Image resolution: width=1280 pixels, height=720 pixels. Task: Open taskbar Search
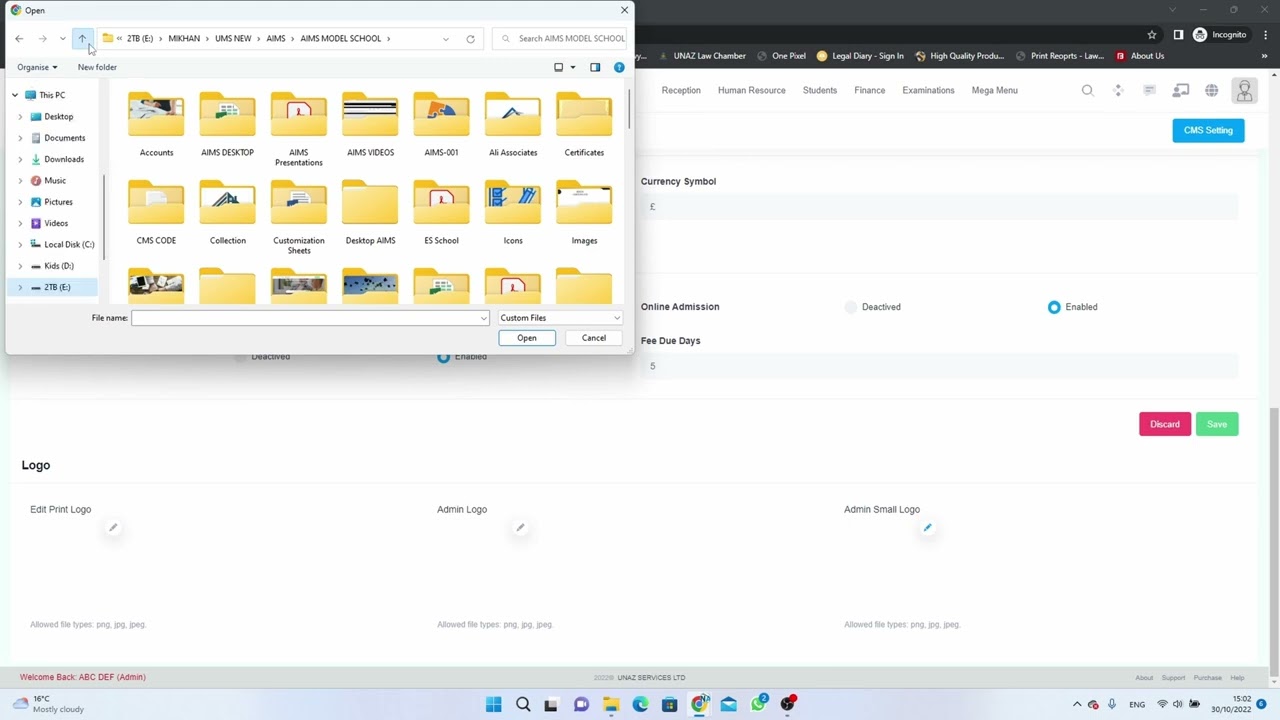point(523,704)
